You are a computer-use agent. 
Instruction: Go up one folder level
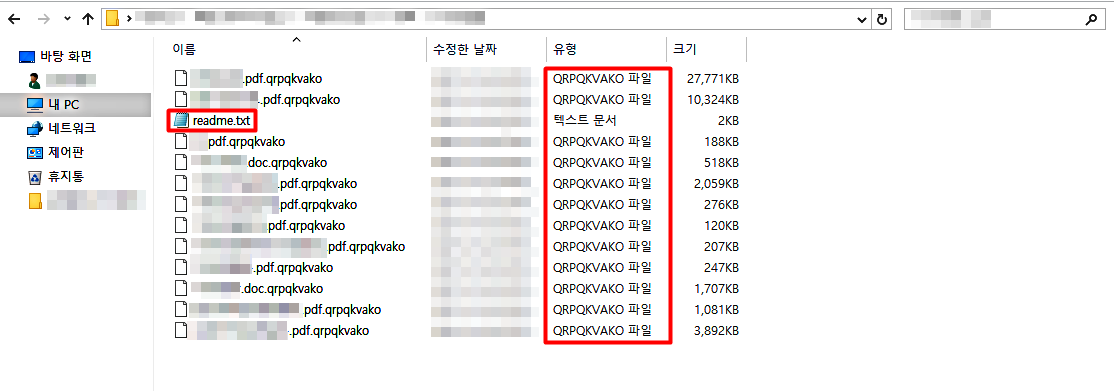pos(88,20)
